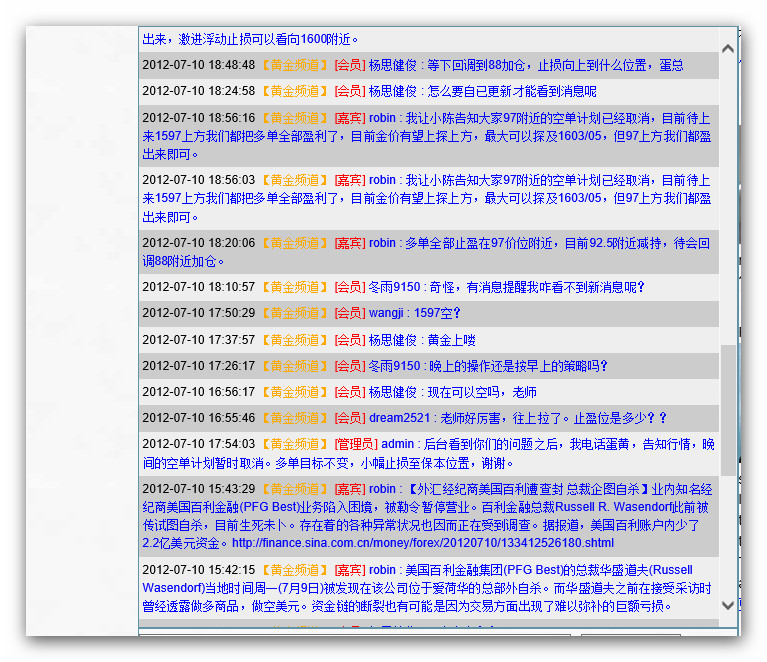Click 杨思健俊 username in 黄金上喽 message
The width and height of the screenshot is (767, 662).
393,340
